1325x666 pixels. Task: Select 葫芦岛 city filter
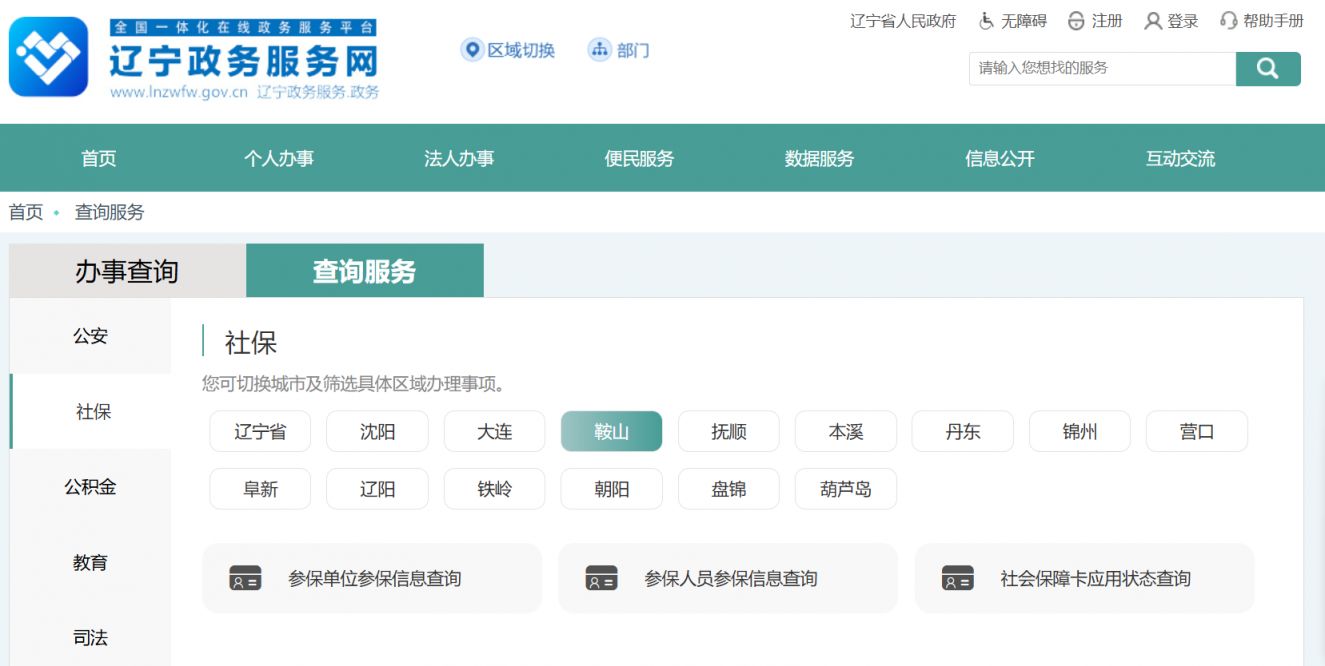pyautogui.click(x=845, y=490)
